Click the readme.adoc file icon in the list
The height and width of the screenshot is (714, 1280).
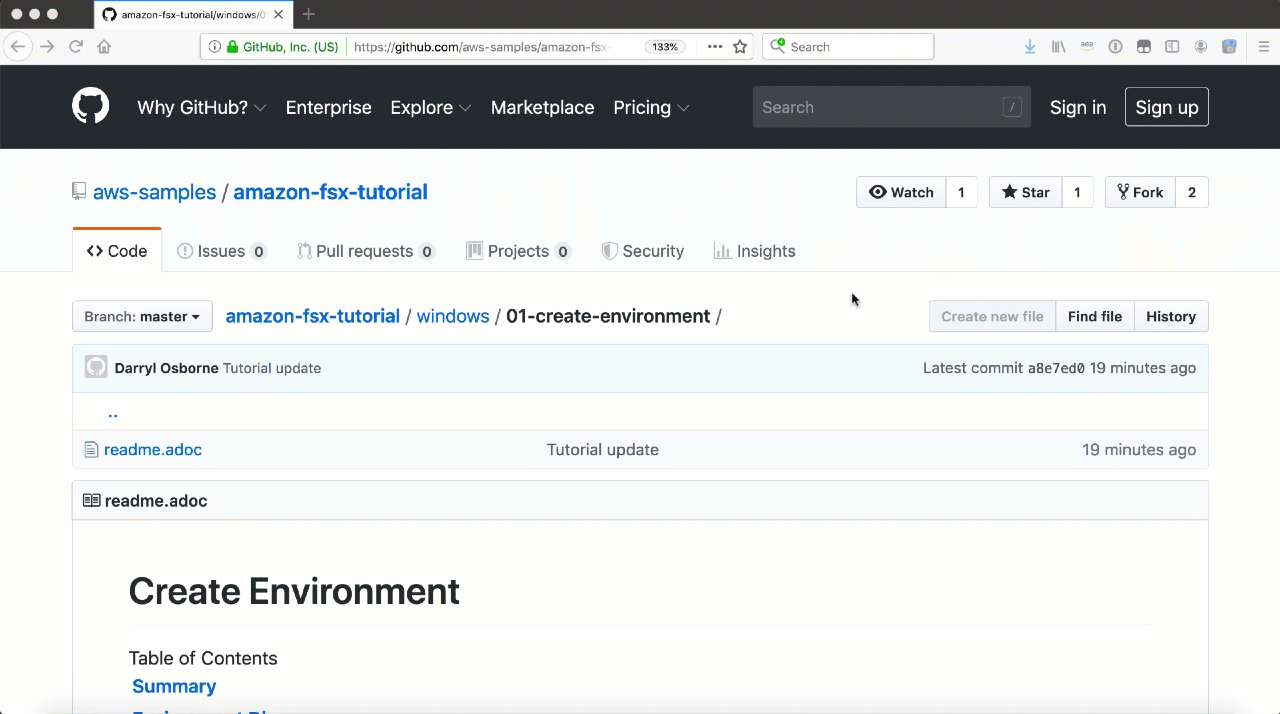pyautogui.click(x=91, y=450)
